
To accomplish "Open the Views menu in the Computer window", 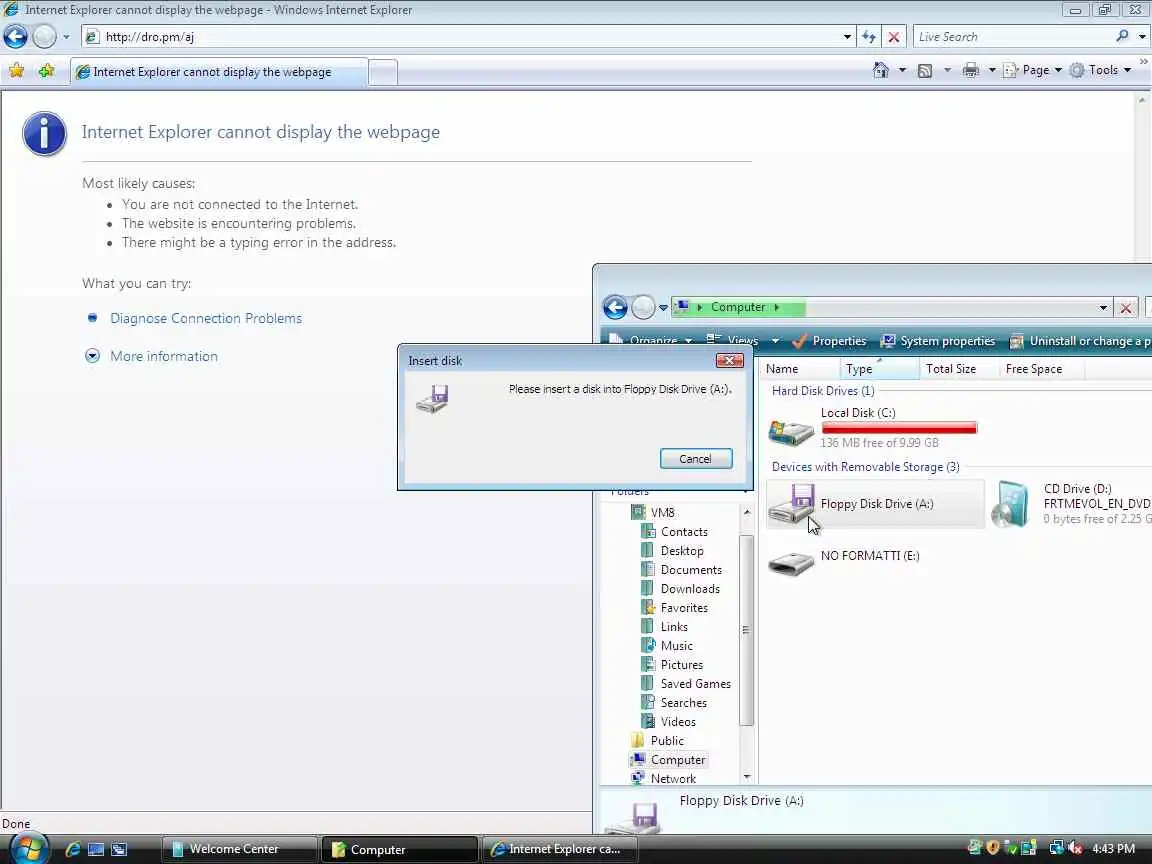I will pyautogui.click(x=742, y=341).
